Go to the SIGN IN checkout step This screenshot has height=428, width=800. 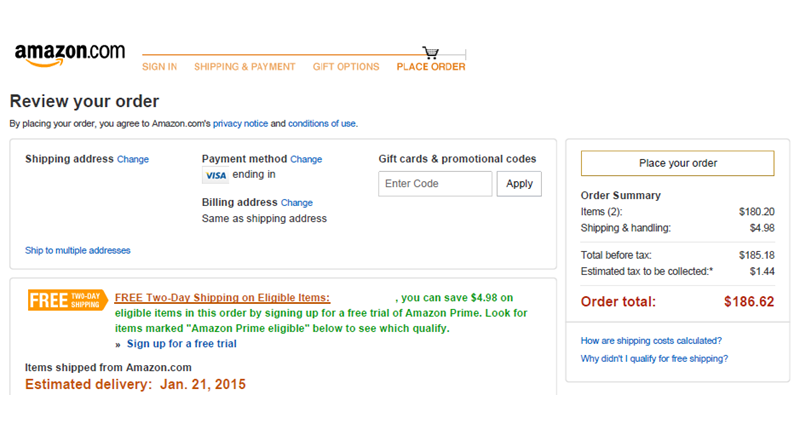(x=159, y=67)
